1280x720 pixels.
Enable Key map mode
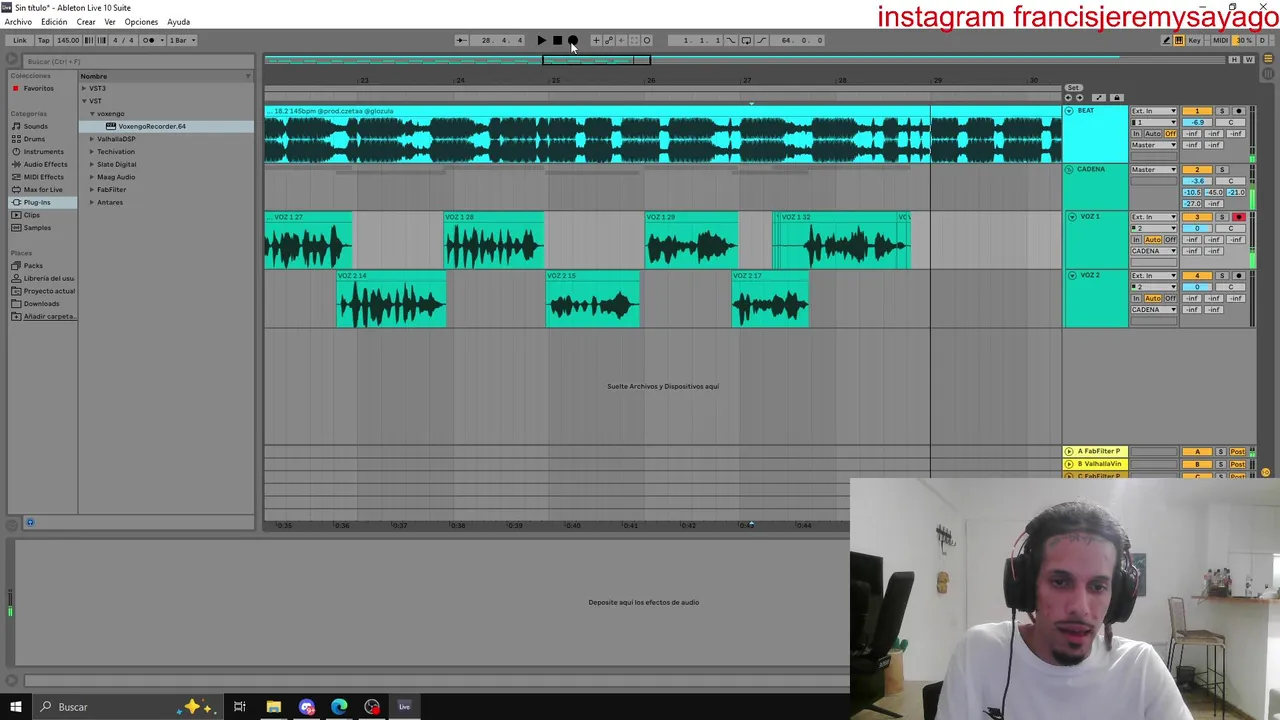pos(1194,40)
